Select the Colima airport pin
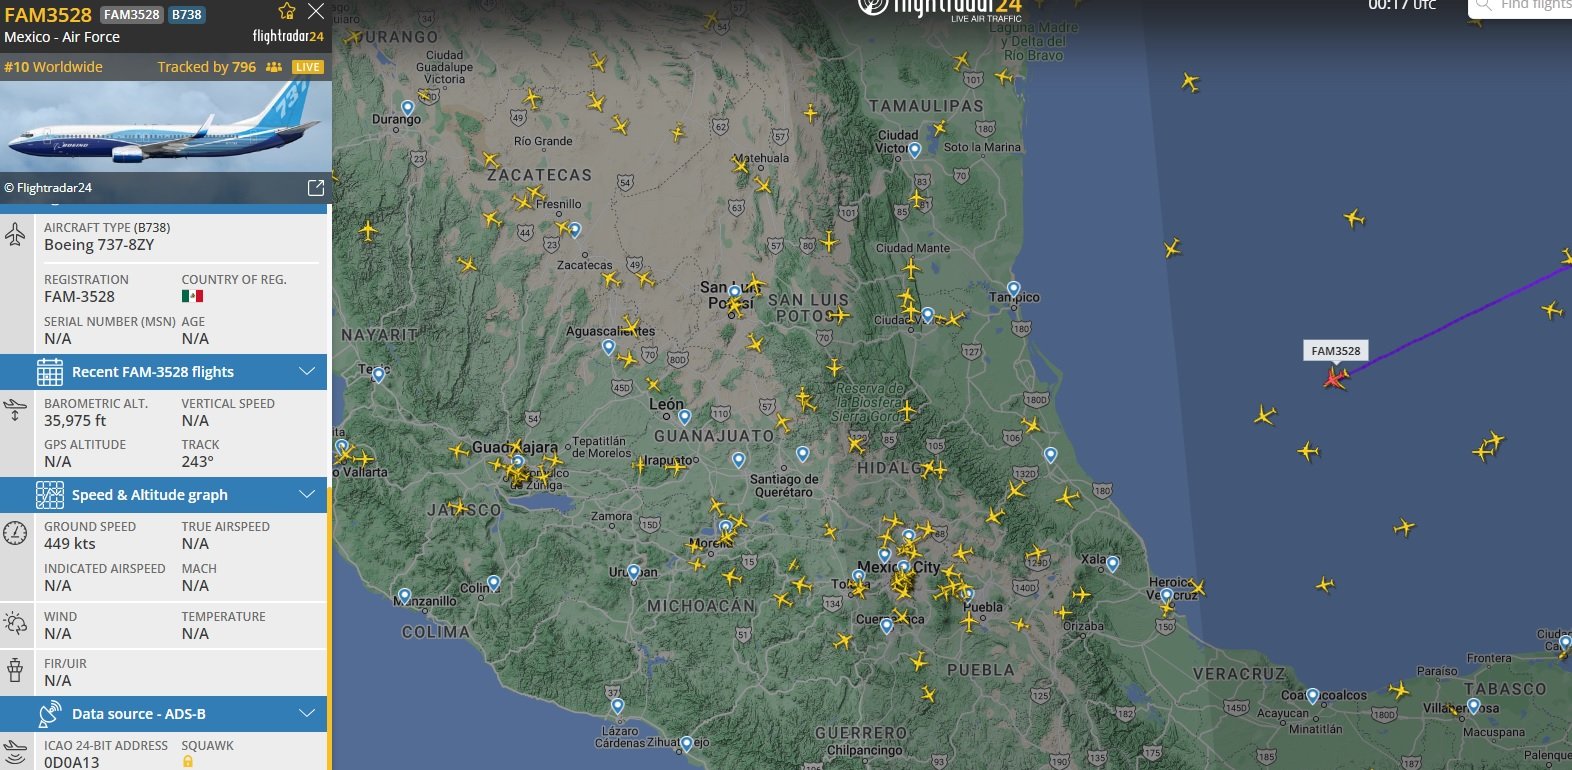This screenshot has height=770, width=1572. click(x=493, y=582)
